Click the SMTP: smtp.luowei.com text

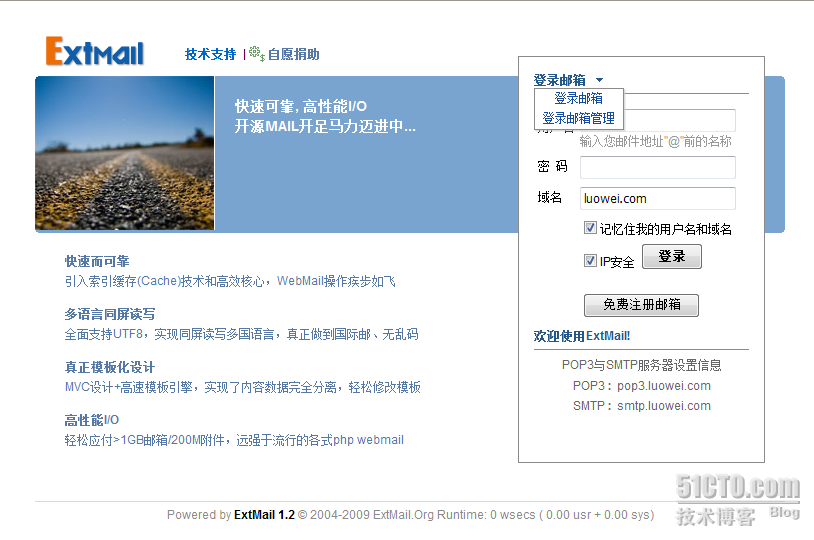tap(642, 406)
